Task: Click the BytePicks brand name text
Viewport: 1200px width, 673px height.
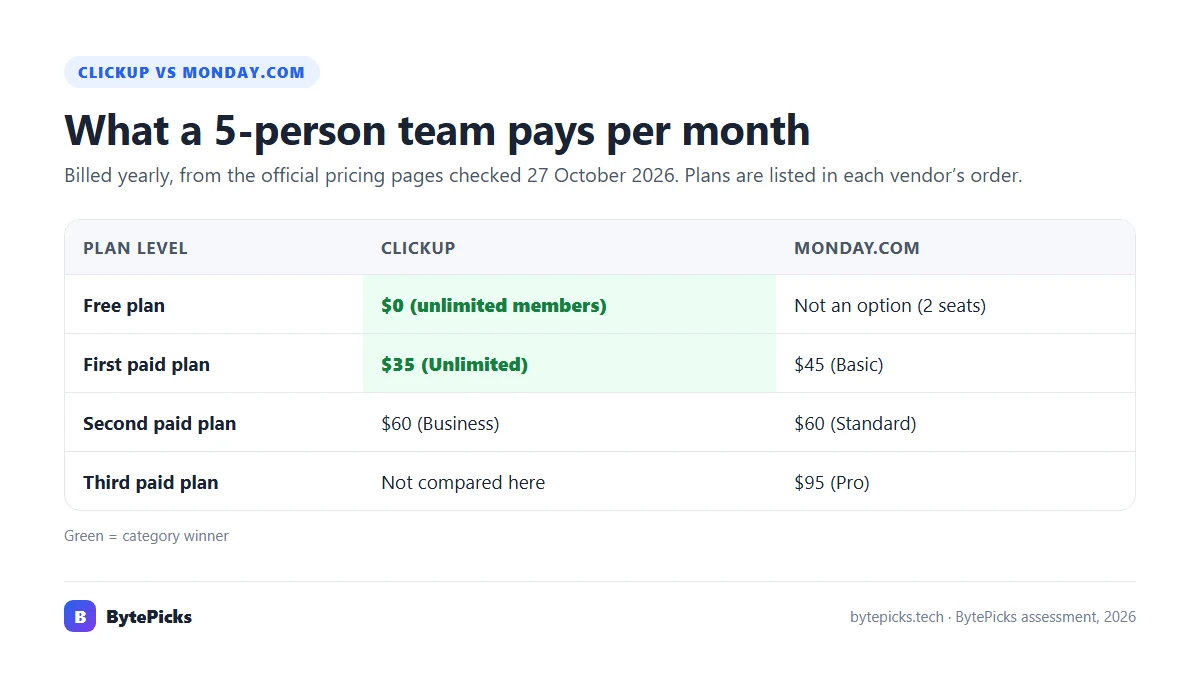Action: tap(149, 617)
